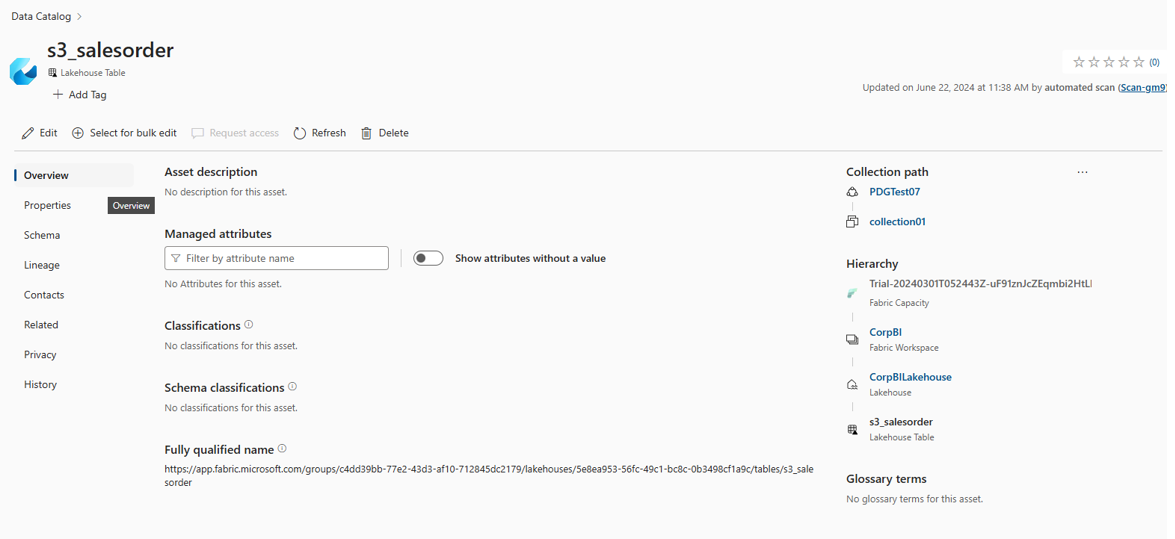Click the Glossary terms heading
The height and width of the screenshot is (539, 1175).
click(x=886, y=479)
